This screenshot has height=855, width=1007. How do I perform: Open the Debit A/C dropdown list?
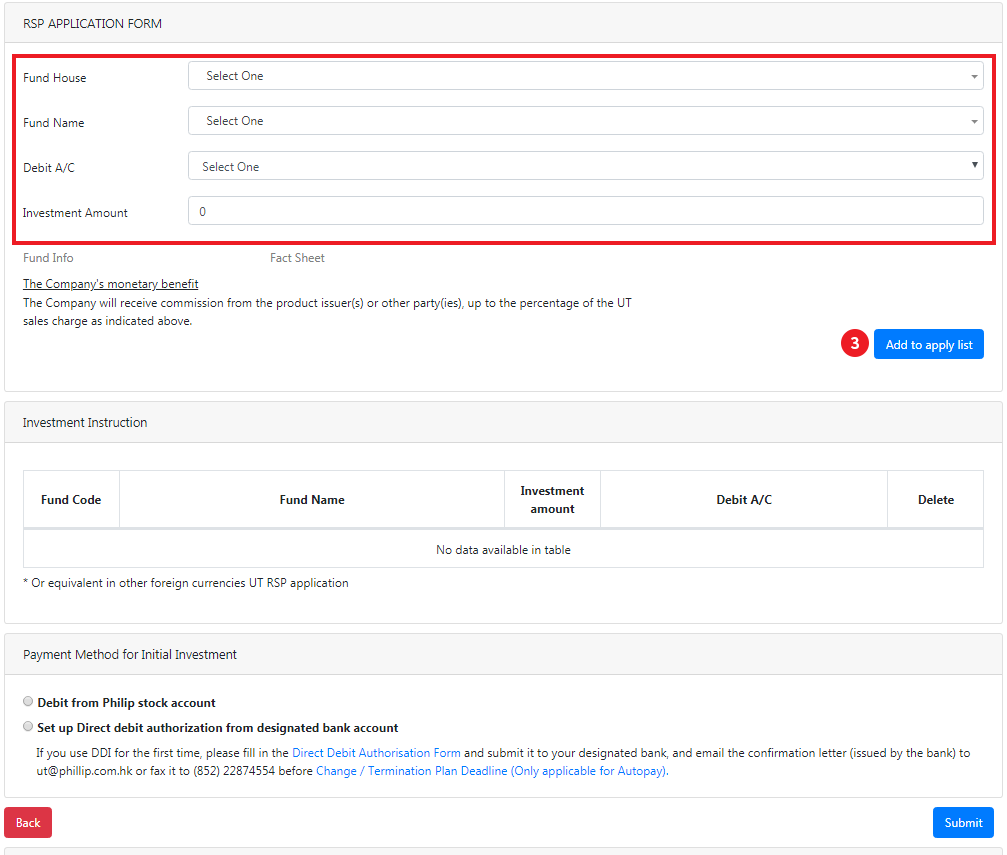pyautogui.click(x=585, y=167)
